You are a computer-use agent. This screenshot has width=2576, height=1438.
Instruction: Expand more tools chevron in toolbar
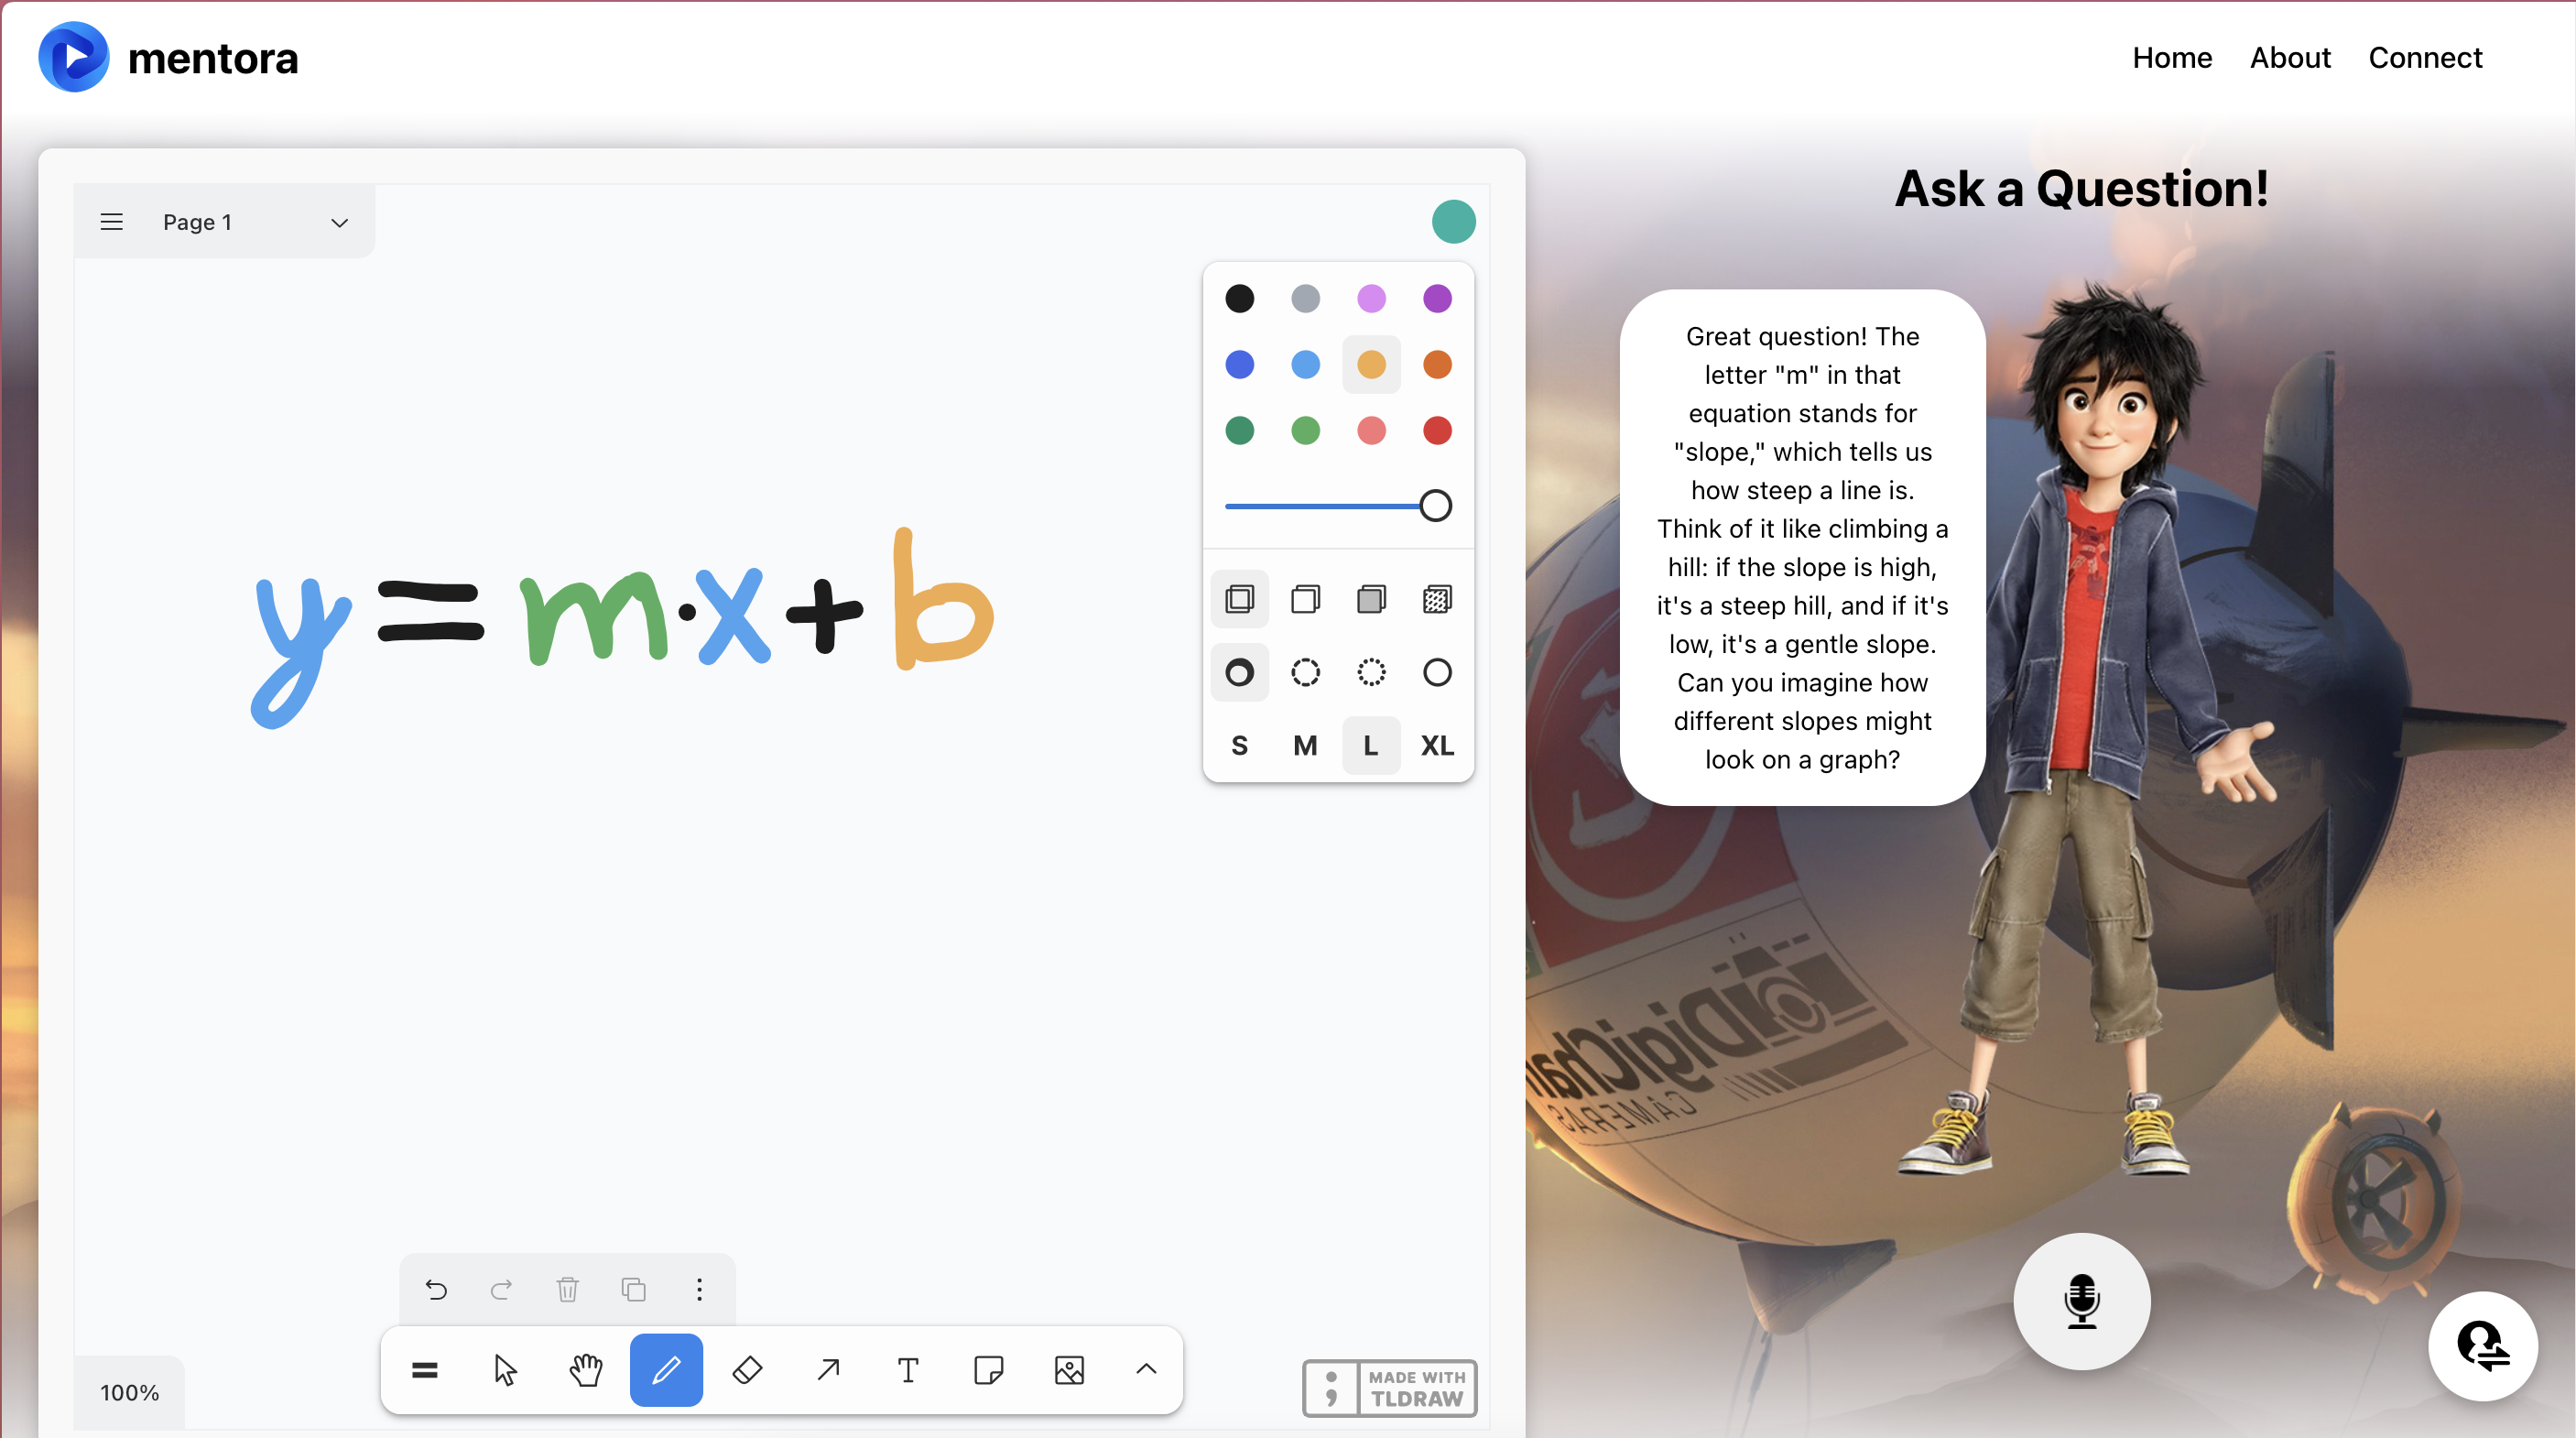tap(1146, 1370)
